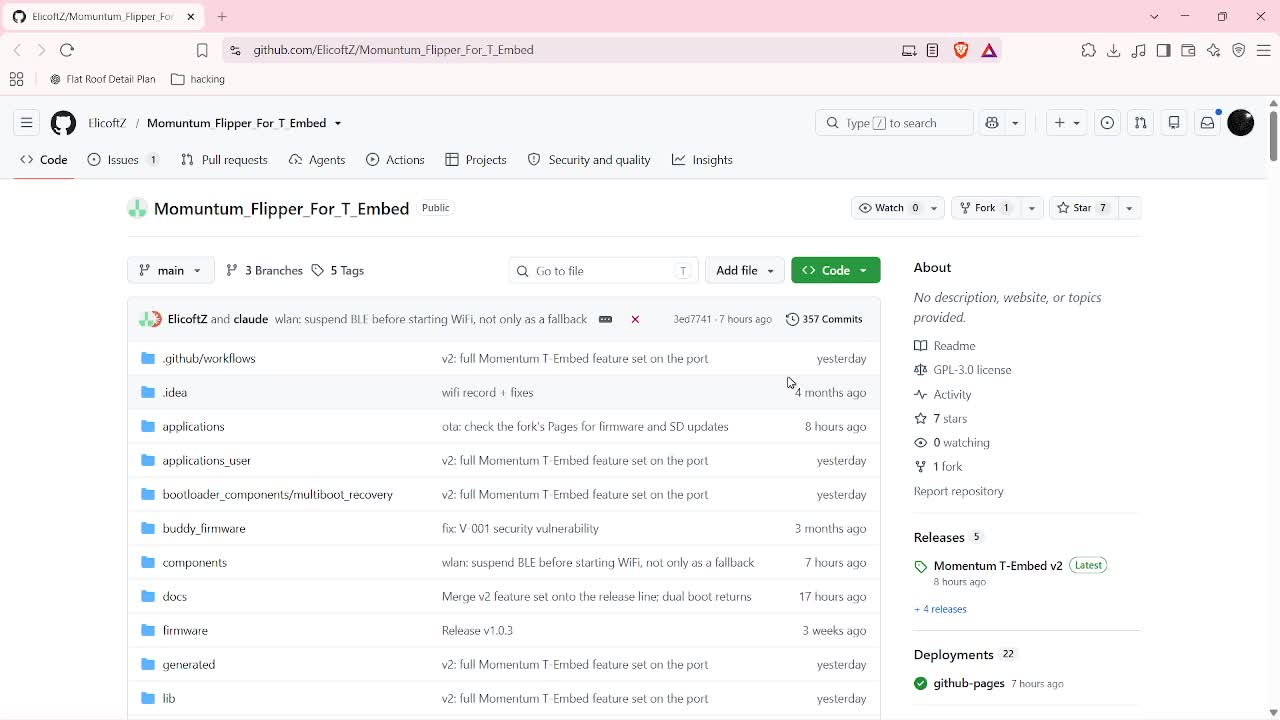Click the Report repository link
1280x720 pixels.
coord(958,491)
